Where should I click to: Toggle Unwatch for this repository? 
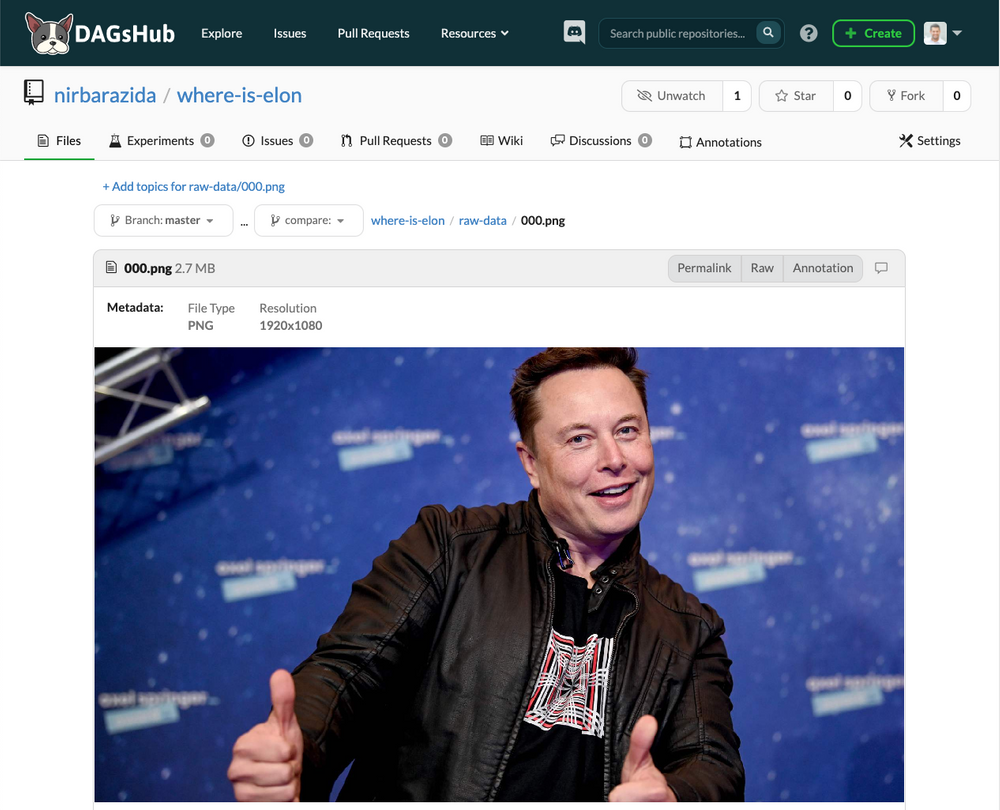coord(672,96)
